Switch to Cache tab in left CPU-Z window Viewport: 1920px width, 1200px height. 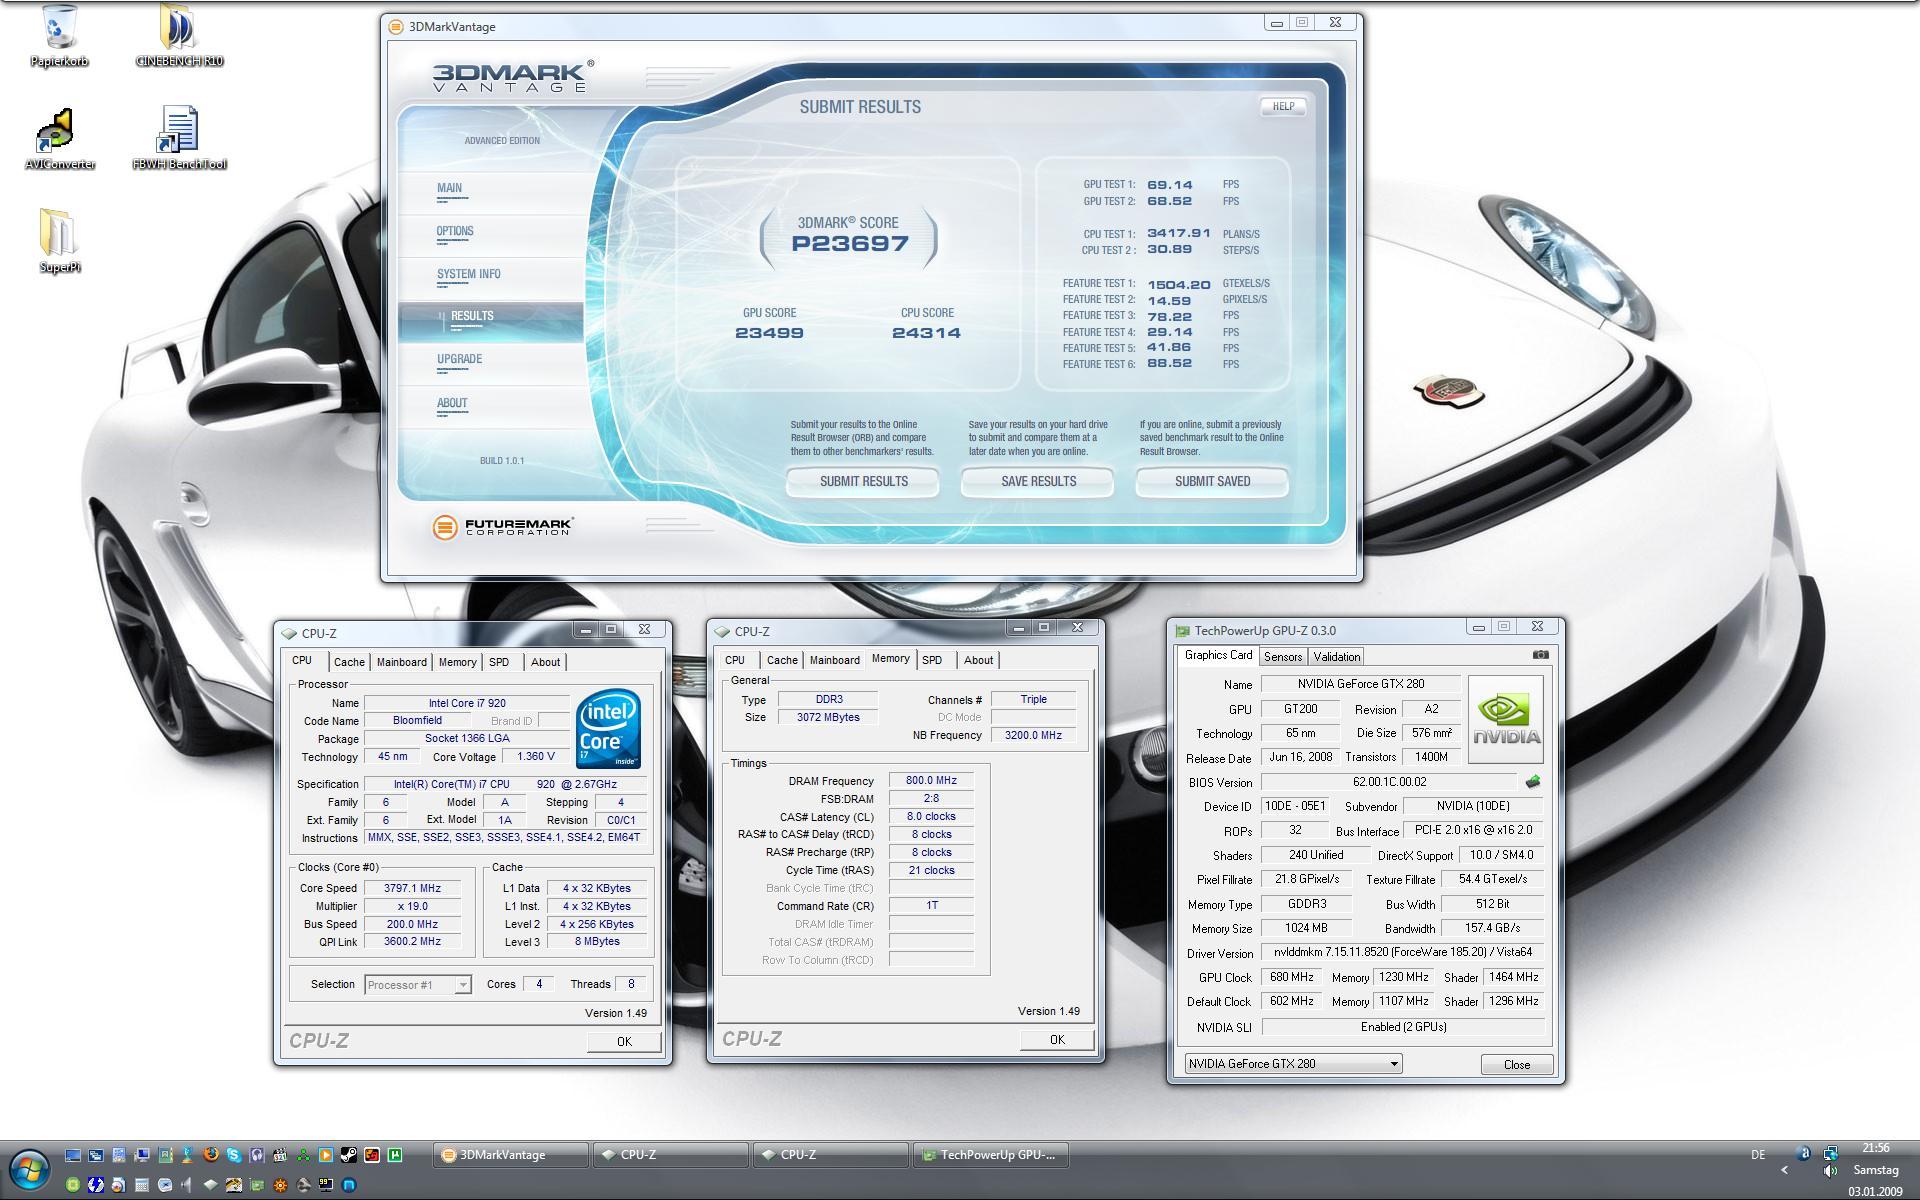click(349, 662)
